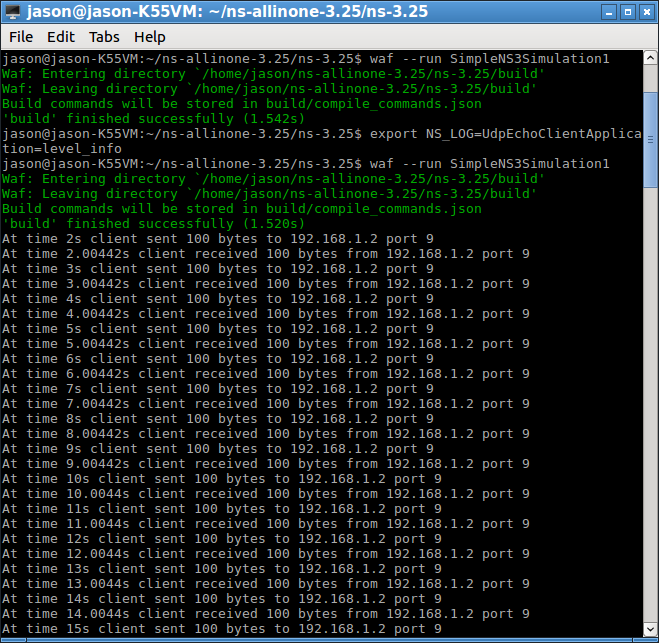
Task: Click the scrollbar track below the thumb
Action: (x=650, y=403)
